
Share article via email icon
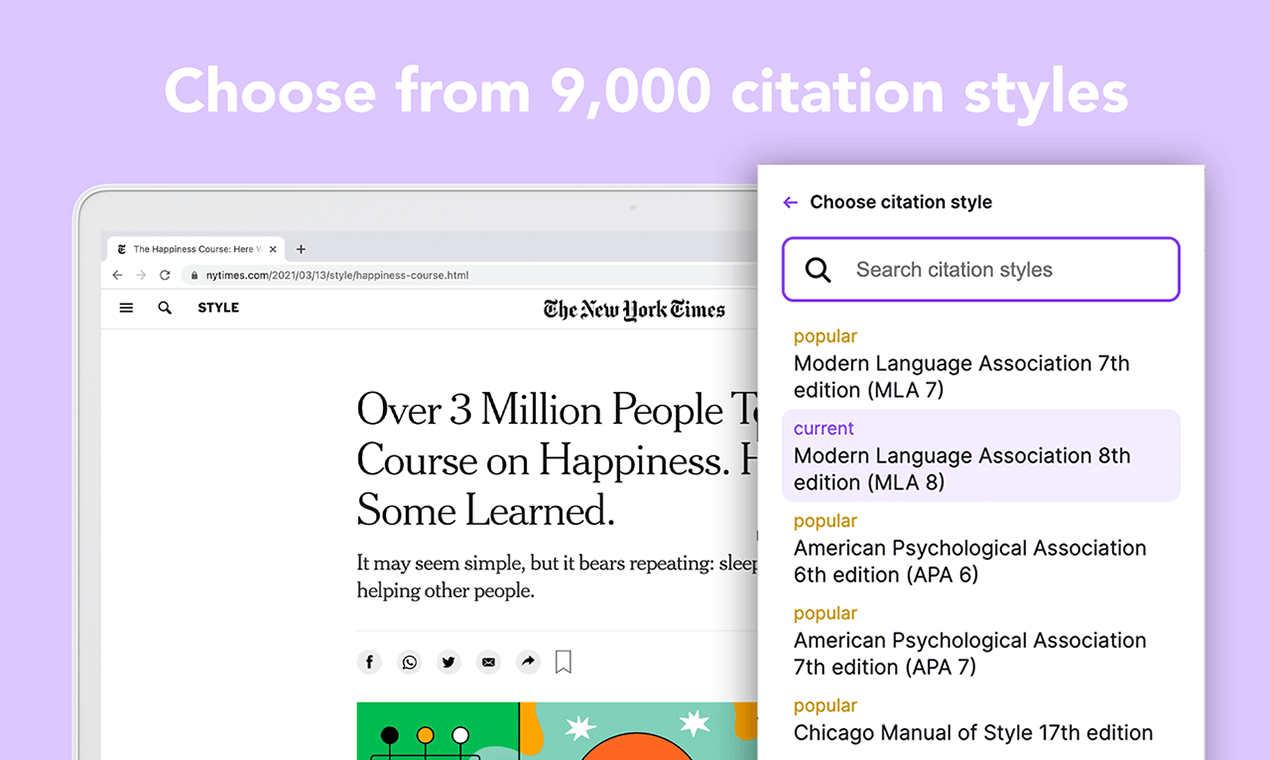pyautogui.click(x=488, y=662)
